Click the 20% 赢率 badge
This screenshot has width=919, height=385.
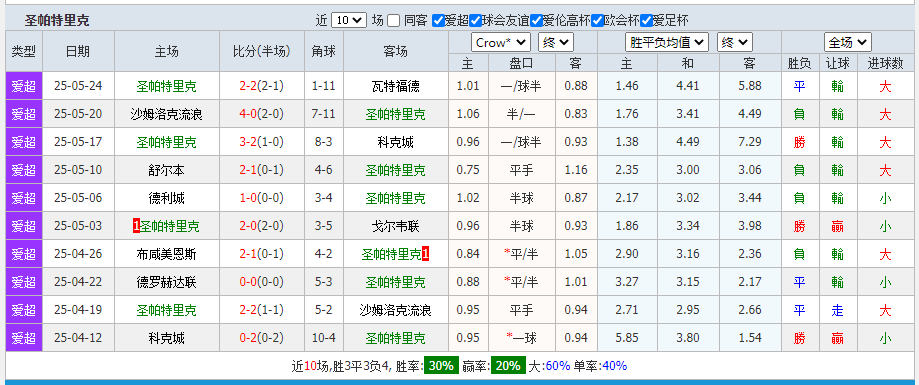[x=508, y=366]
